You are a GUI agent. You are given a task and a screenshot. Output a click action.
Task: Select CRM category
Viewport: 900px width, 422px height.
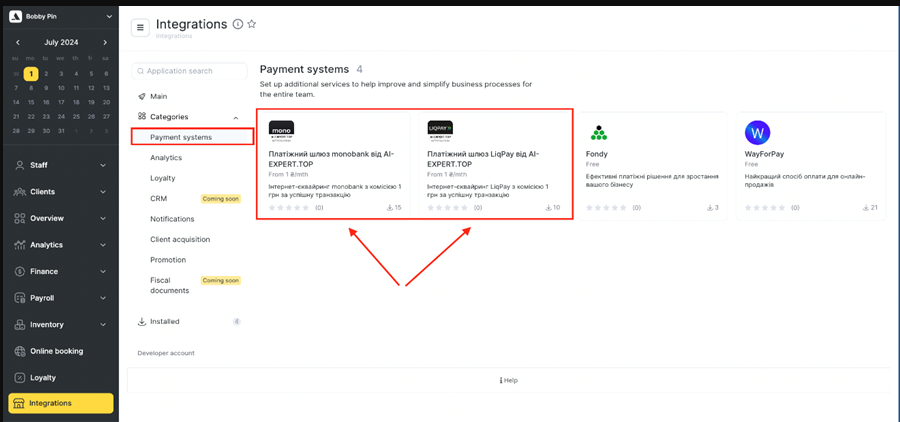[158, 199]
